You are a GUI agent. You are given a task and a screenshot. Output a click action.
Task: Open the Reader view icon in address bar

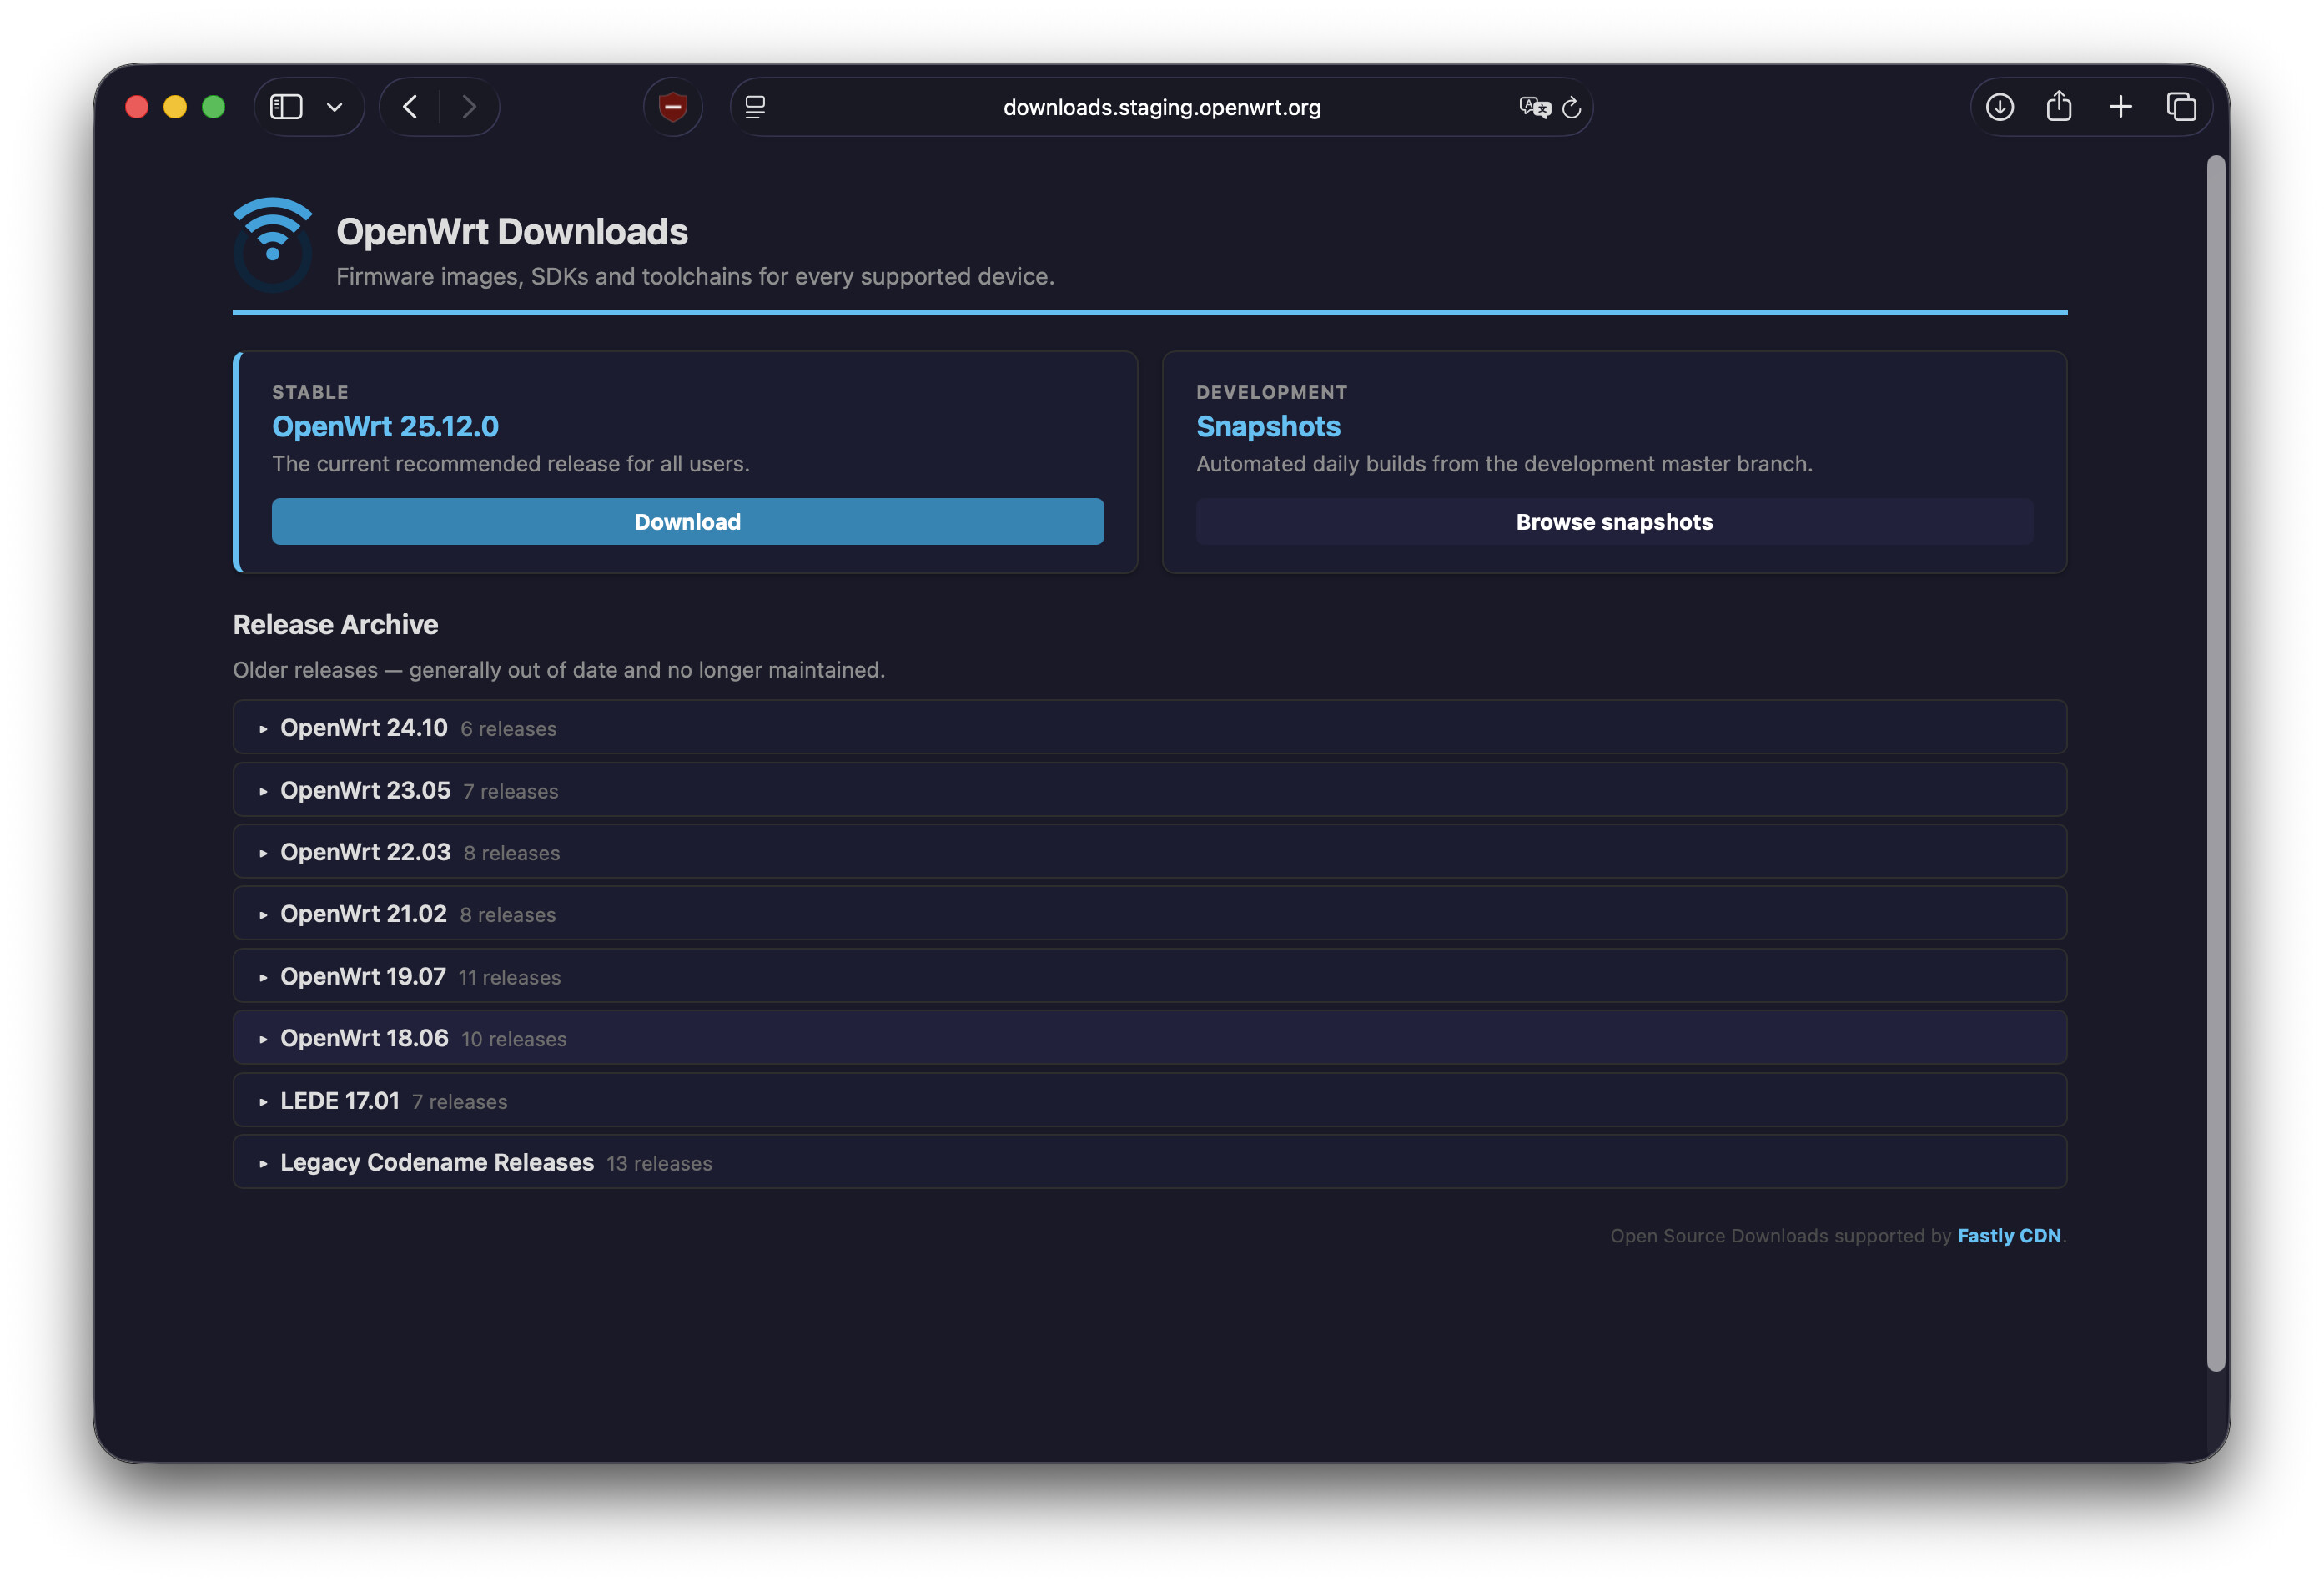click(755, 107)
